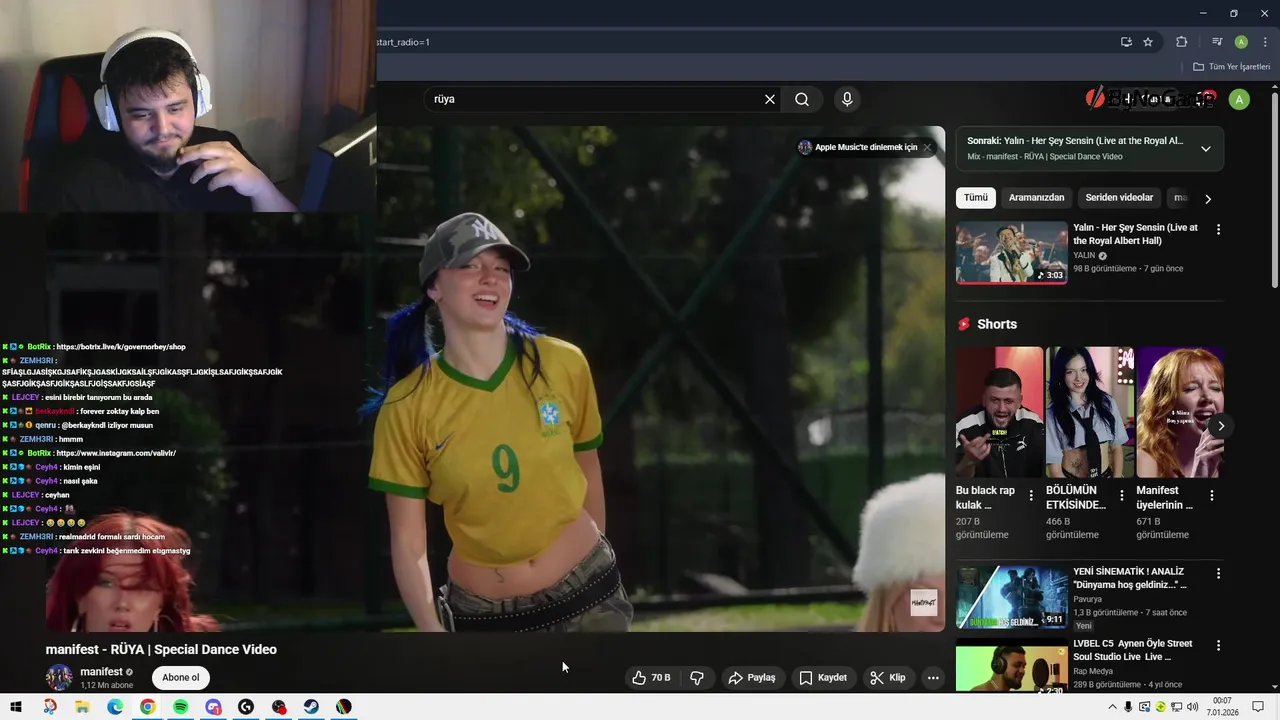Show hidden system tray icons
This screenshot has height=720, width=1280.
(1112, 706)
